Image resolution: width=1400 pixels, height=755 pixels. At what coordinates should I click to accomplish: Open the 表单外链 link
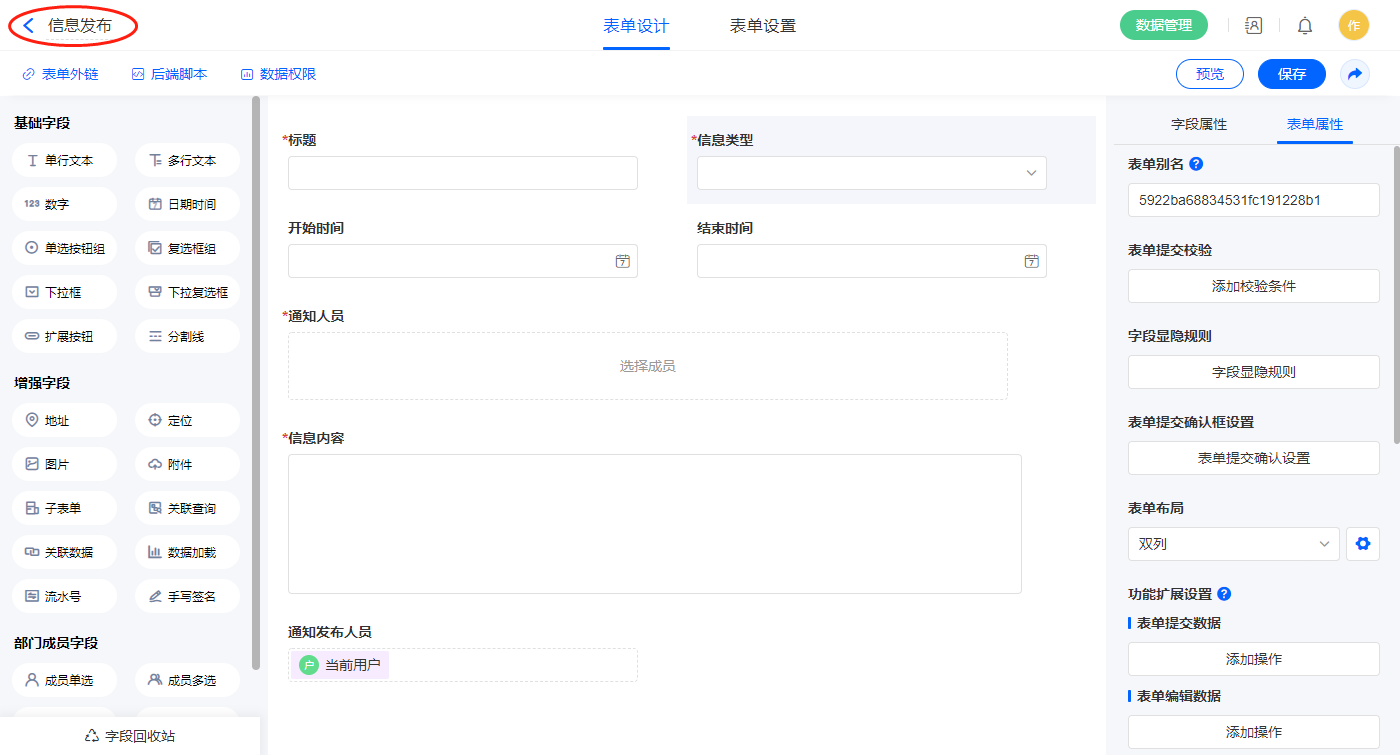click(61, 74)
